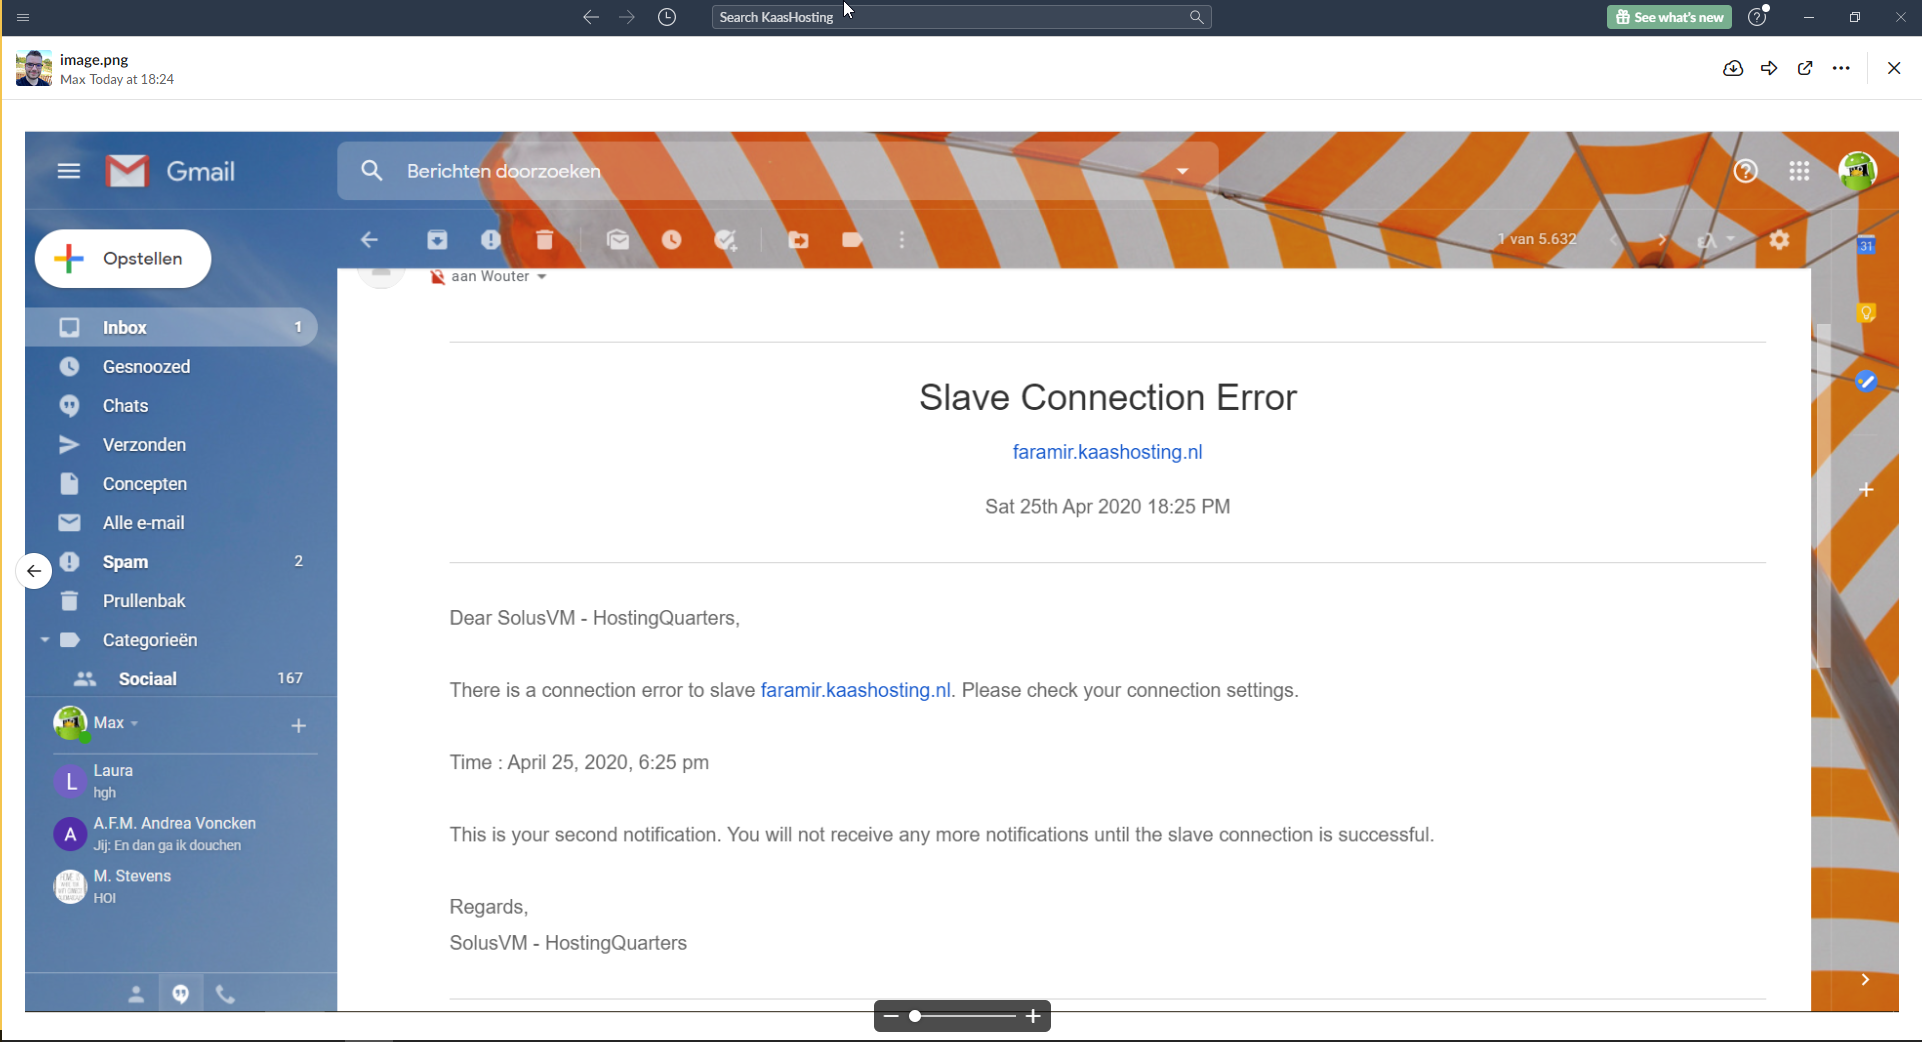The image size is (1922, 1042).
Task: Go to previous image with left arrow
Action: pyautogui.click(x=34, y=571)
